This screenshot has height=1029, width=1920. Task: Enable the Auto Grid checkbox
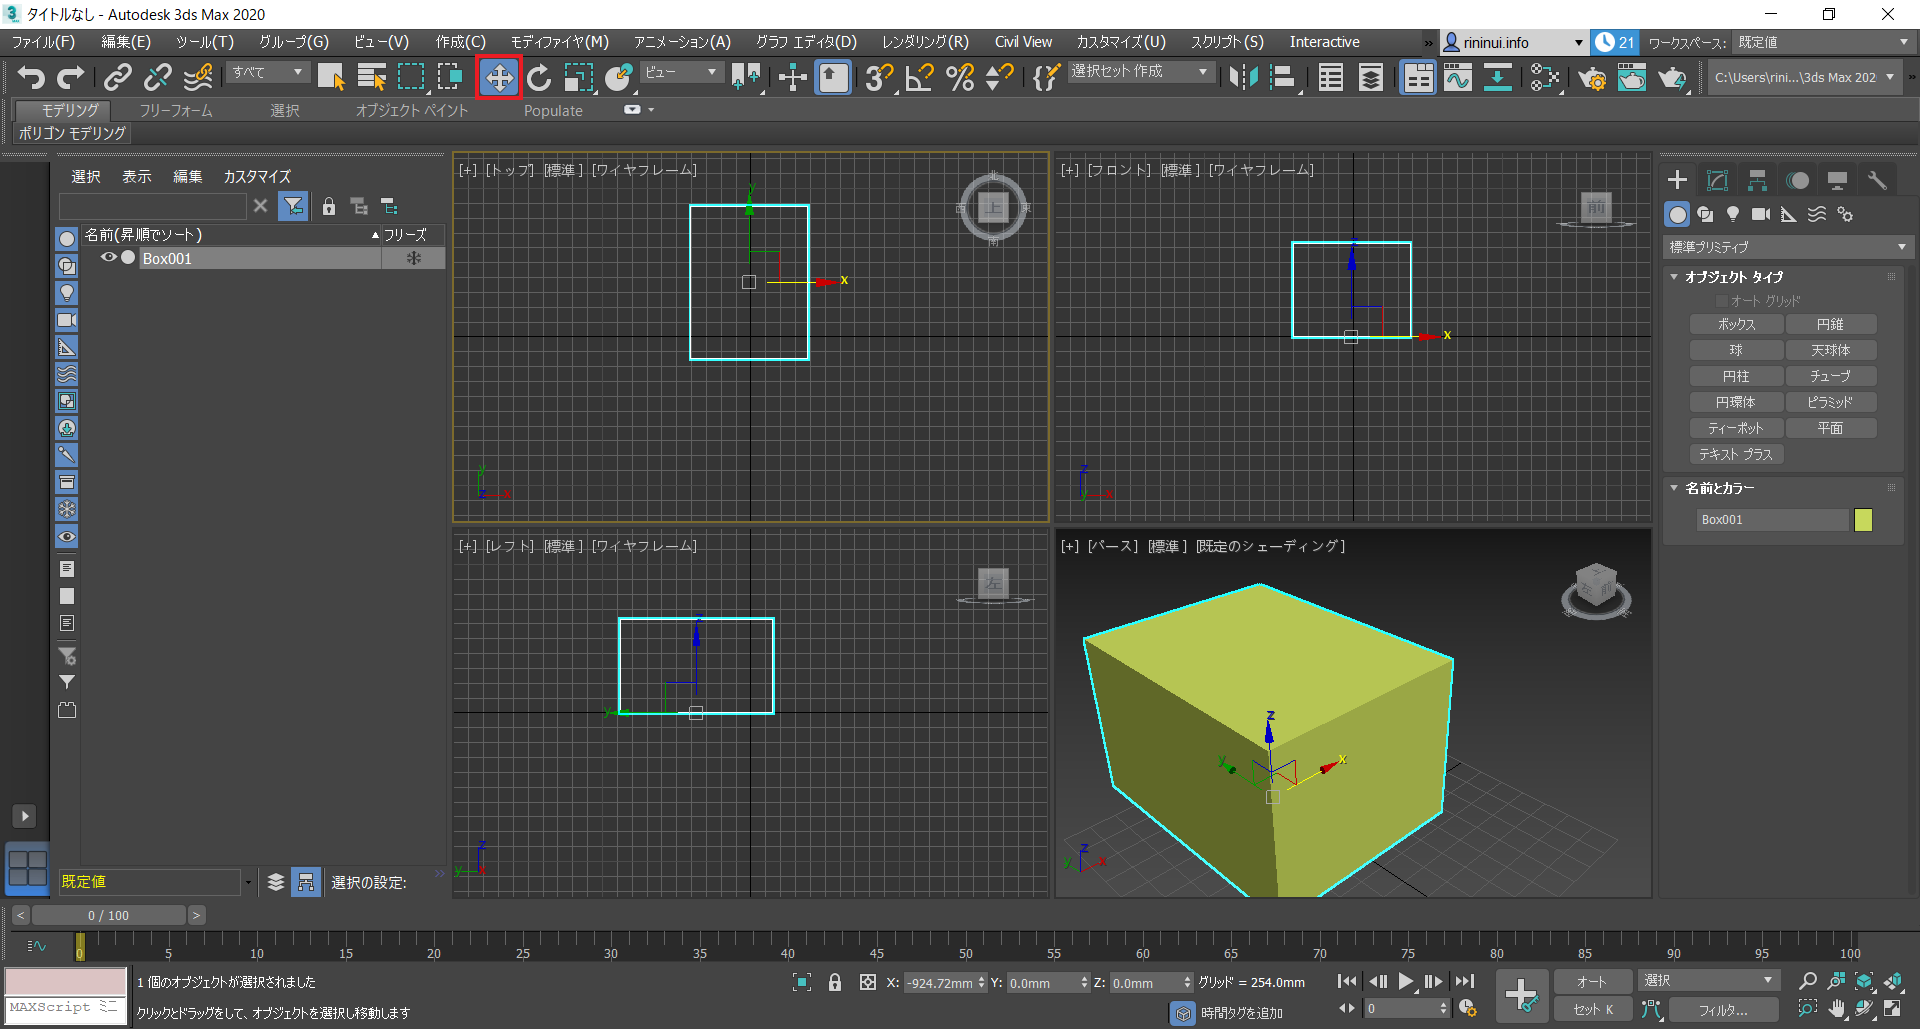click(1722, 301)
